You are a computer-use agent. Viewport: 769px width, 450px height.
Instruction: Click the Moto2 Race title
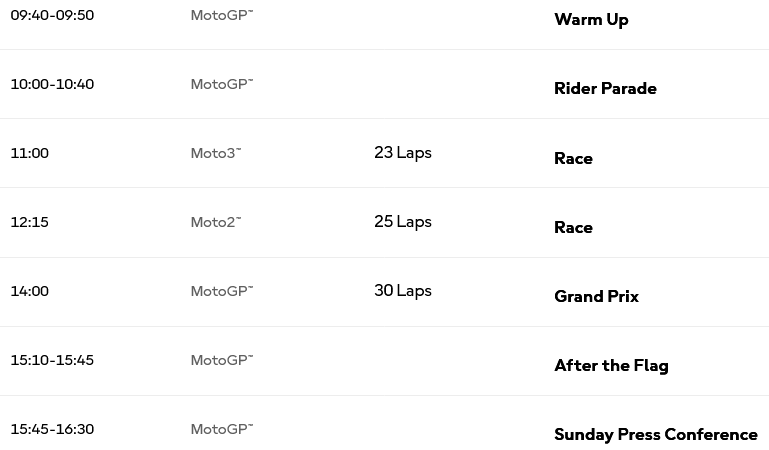[573, 228]
